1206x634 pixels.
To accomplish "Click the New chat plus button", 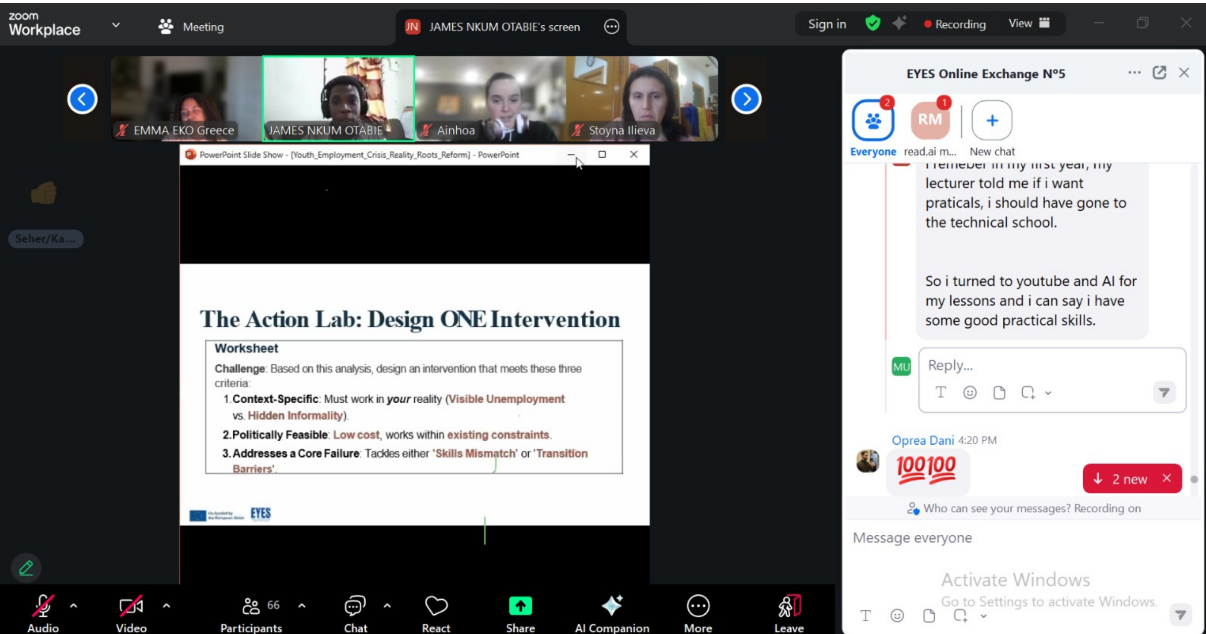I will pyautogui.click(x=992, y=121).
